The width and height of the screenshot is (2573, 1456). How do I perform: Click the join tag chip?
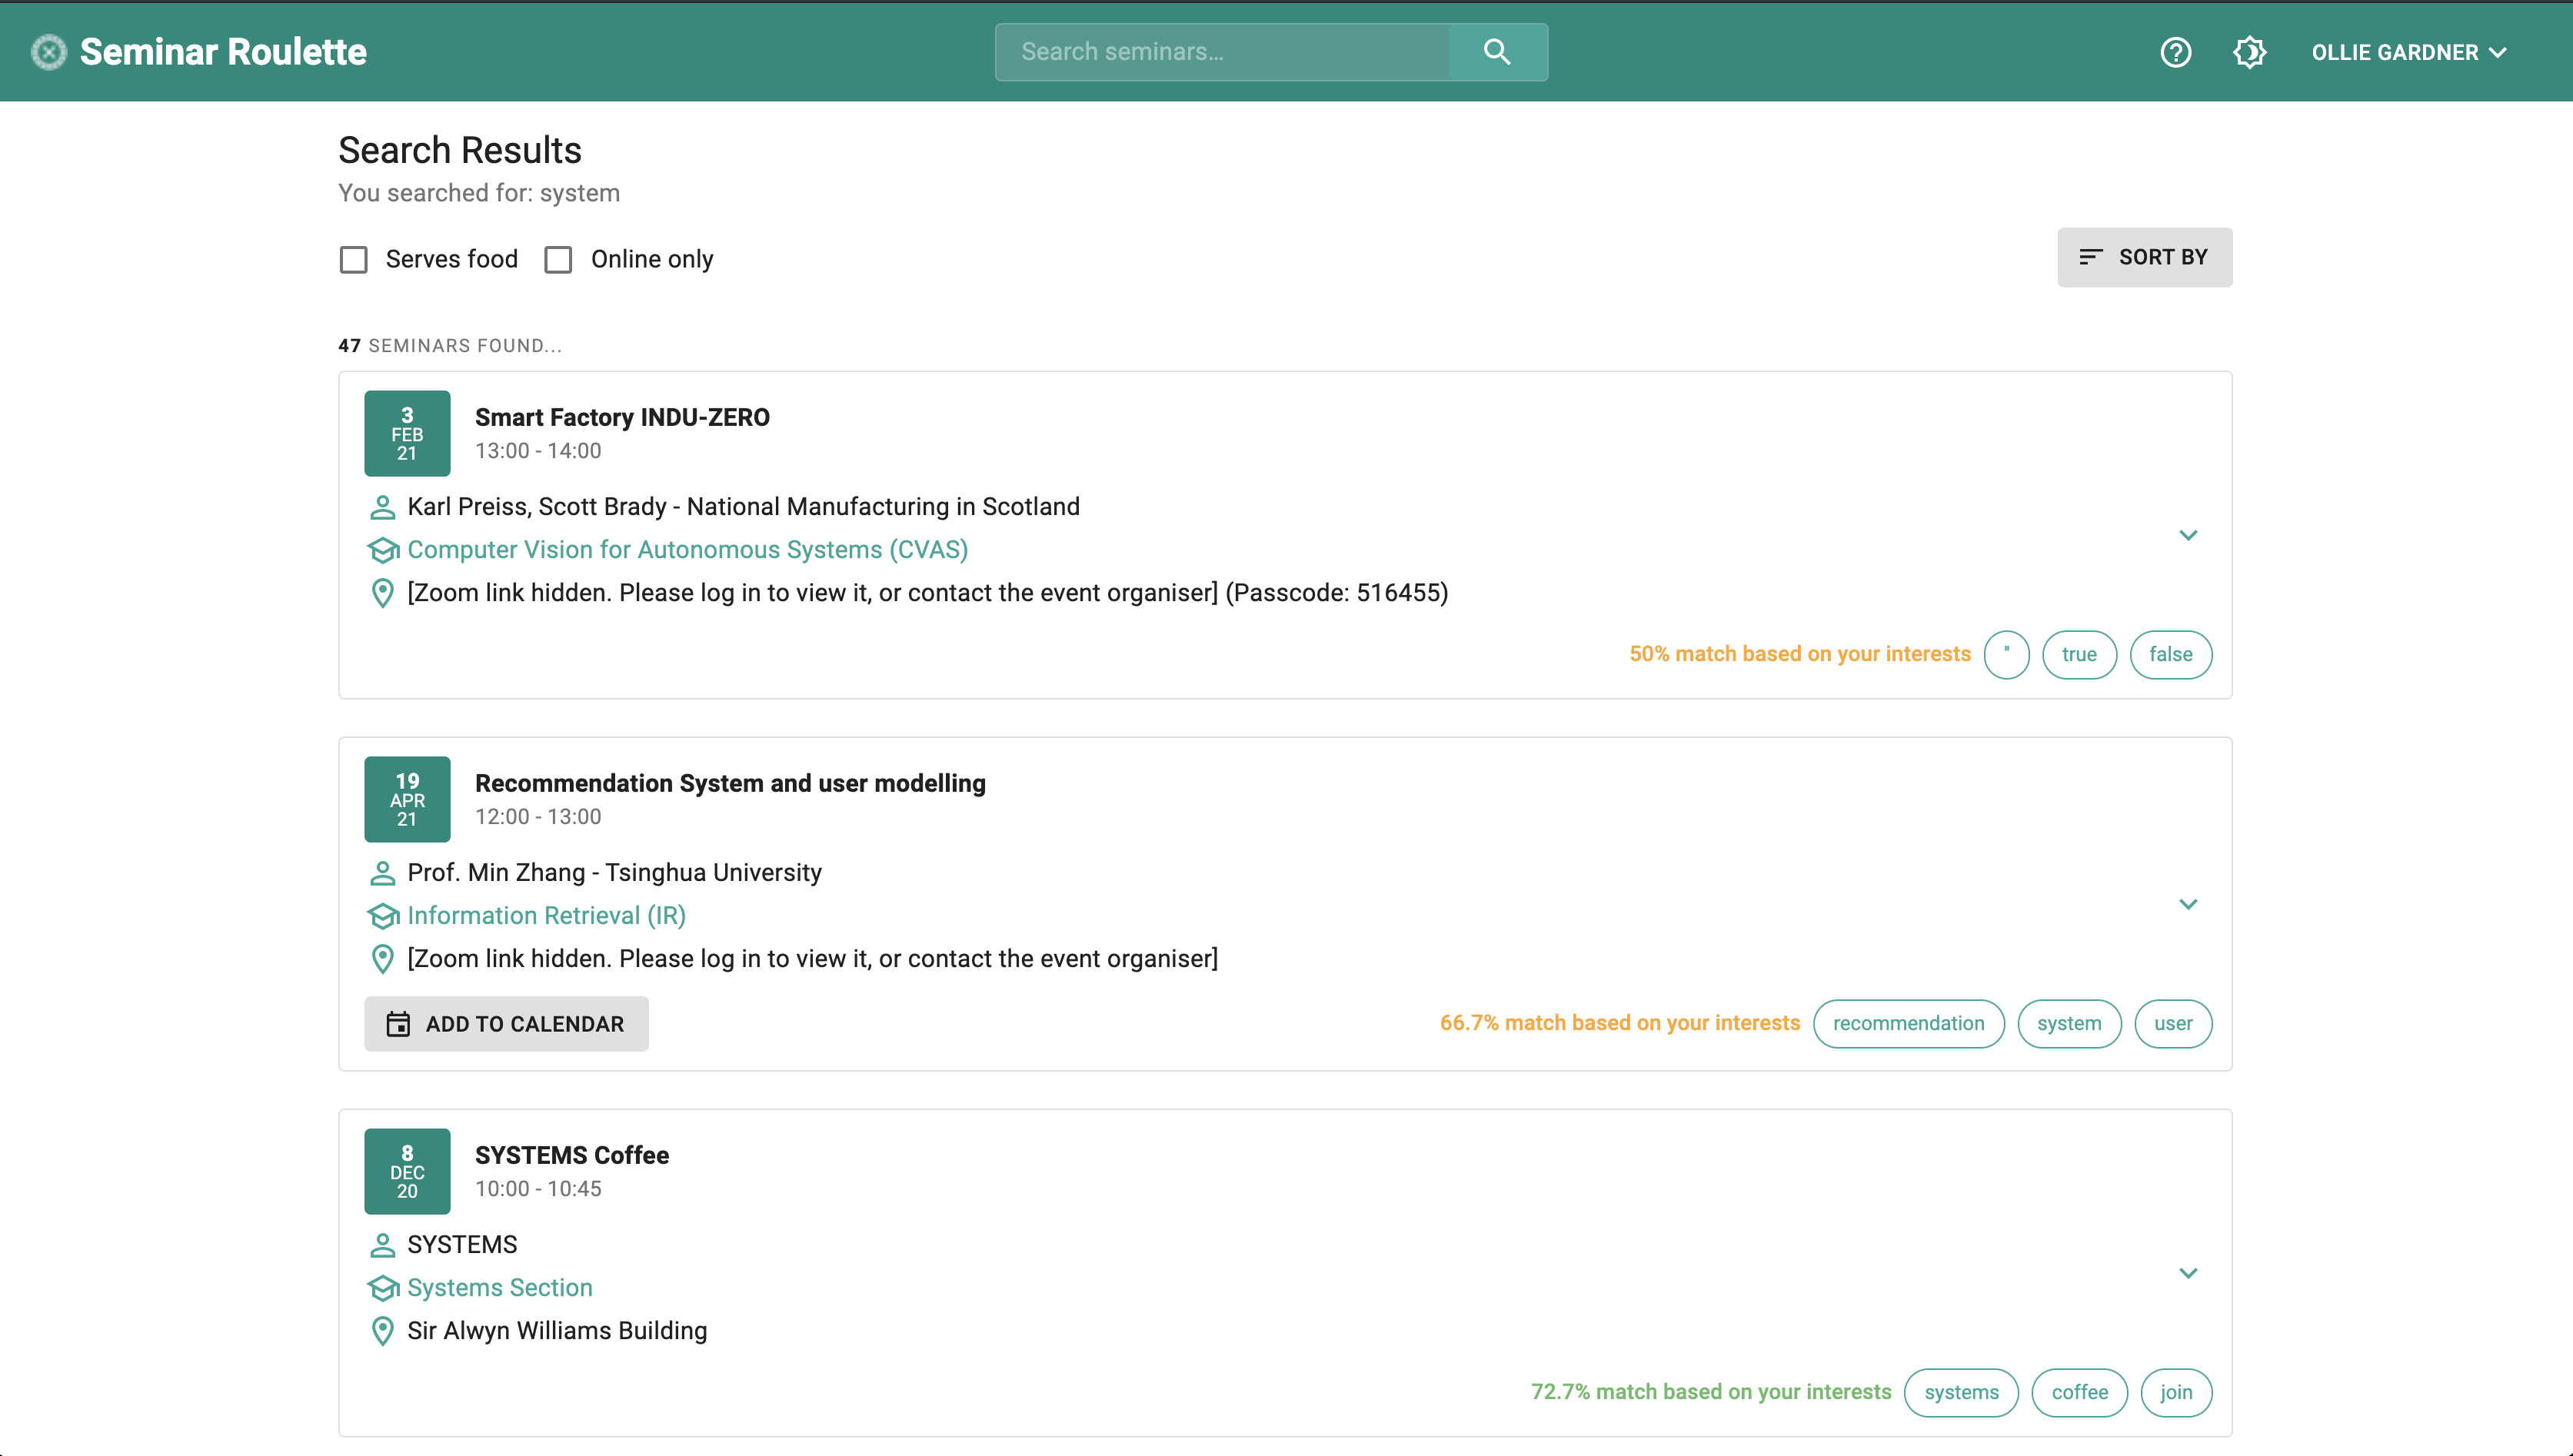pos(2176,1393)
